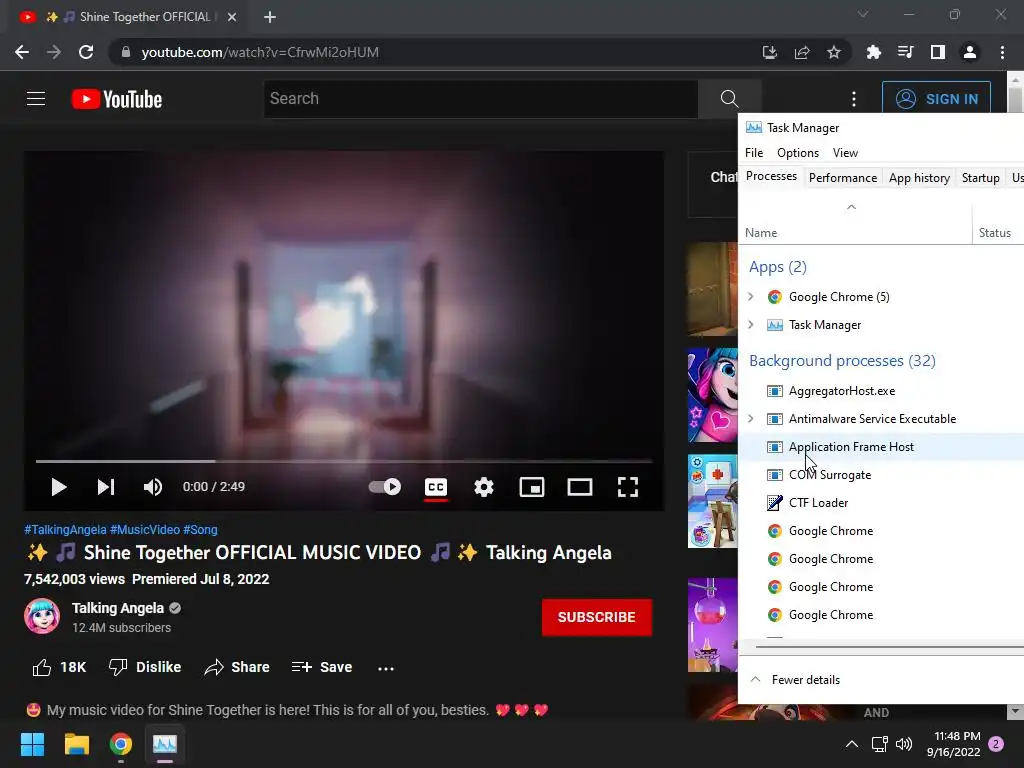Image resolution: width=1024 pixels, height=768 pixels.
Task: Switch to Performance tab
Action: tap(842, 178)
